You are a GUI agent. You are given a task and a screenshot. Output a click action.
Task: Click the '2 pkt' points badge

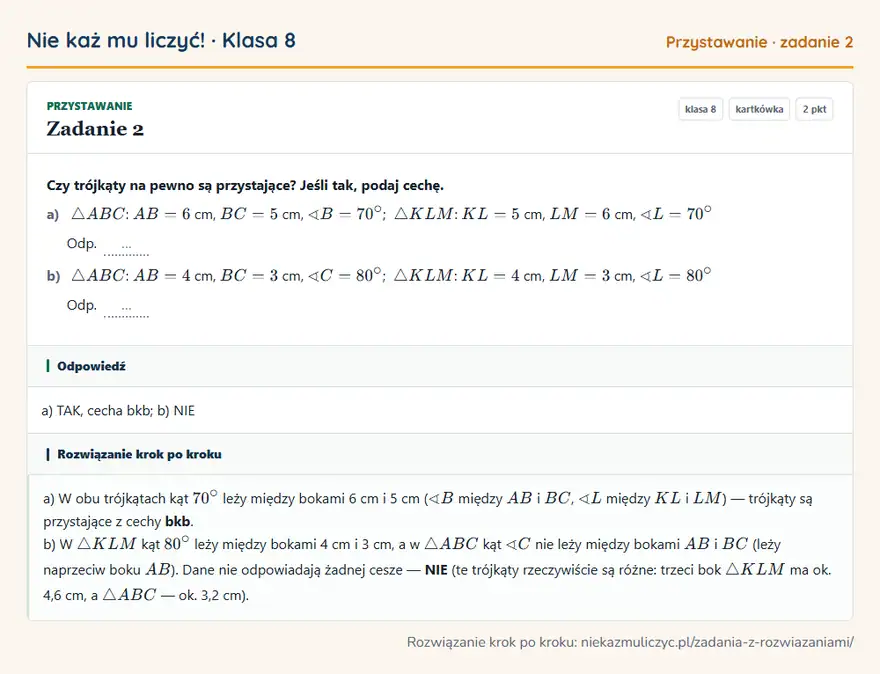pos(814,109)
